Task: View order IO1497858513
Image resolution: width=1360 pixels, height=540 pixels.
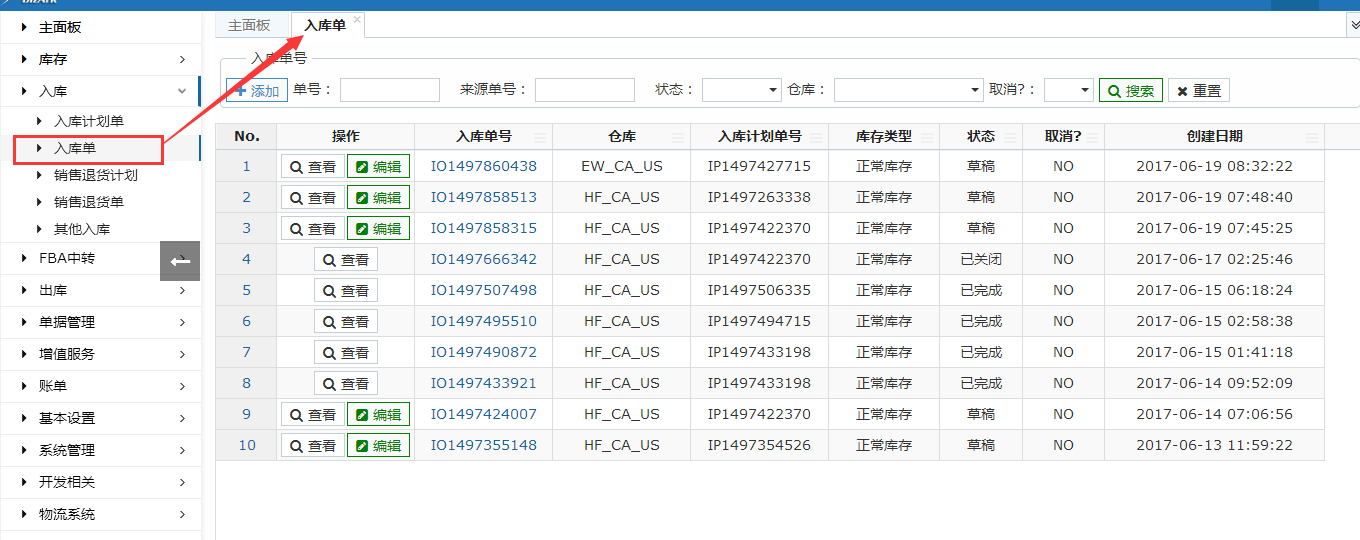Action: pos(313,197)
